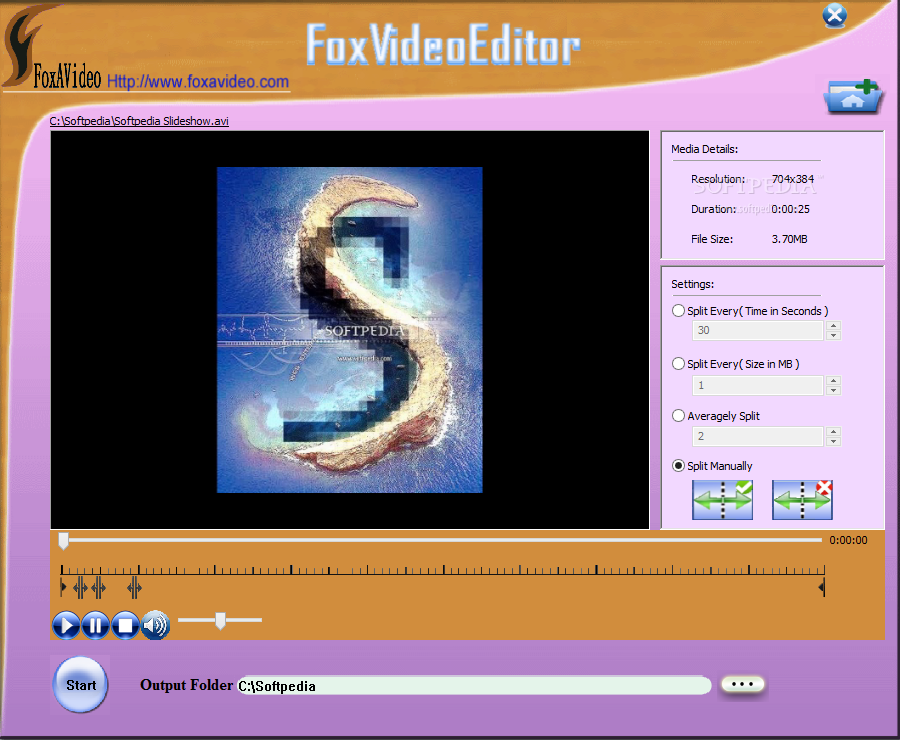Click the MB size field showing 1
The height and width of the screenshot is (740, 900).
point(758,385)
